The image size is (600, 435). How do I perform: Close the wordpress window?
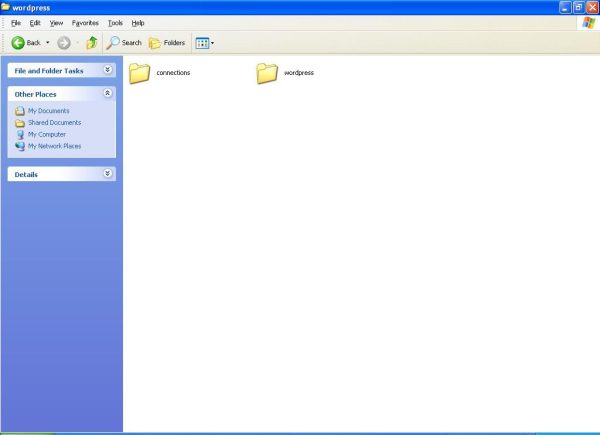[592, 7]
